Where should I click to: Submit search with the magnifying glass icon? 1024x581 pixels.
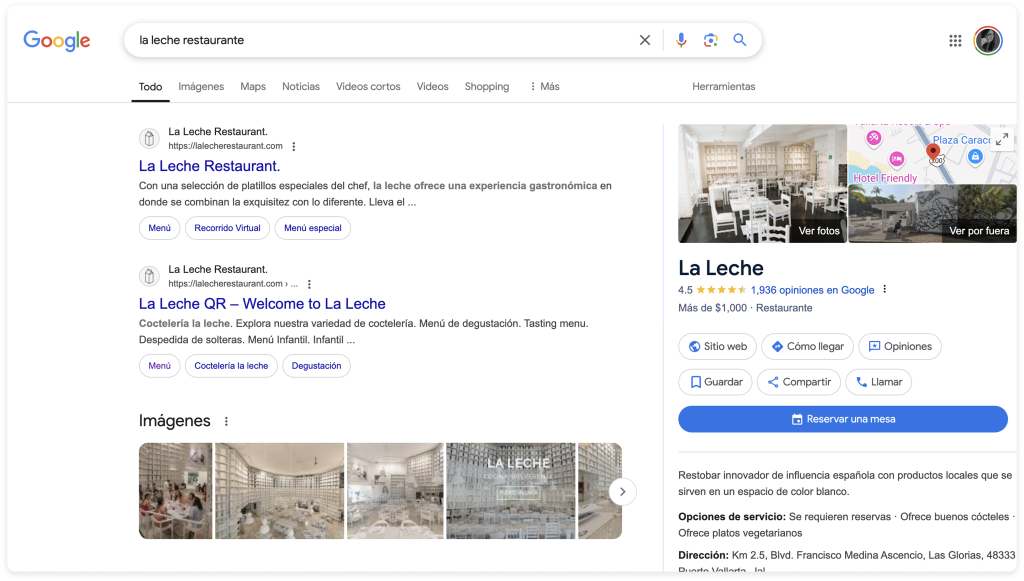pos(740,40)
